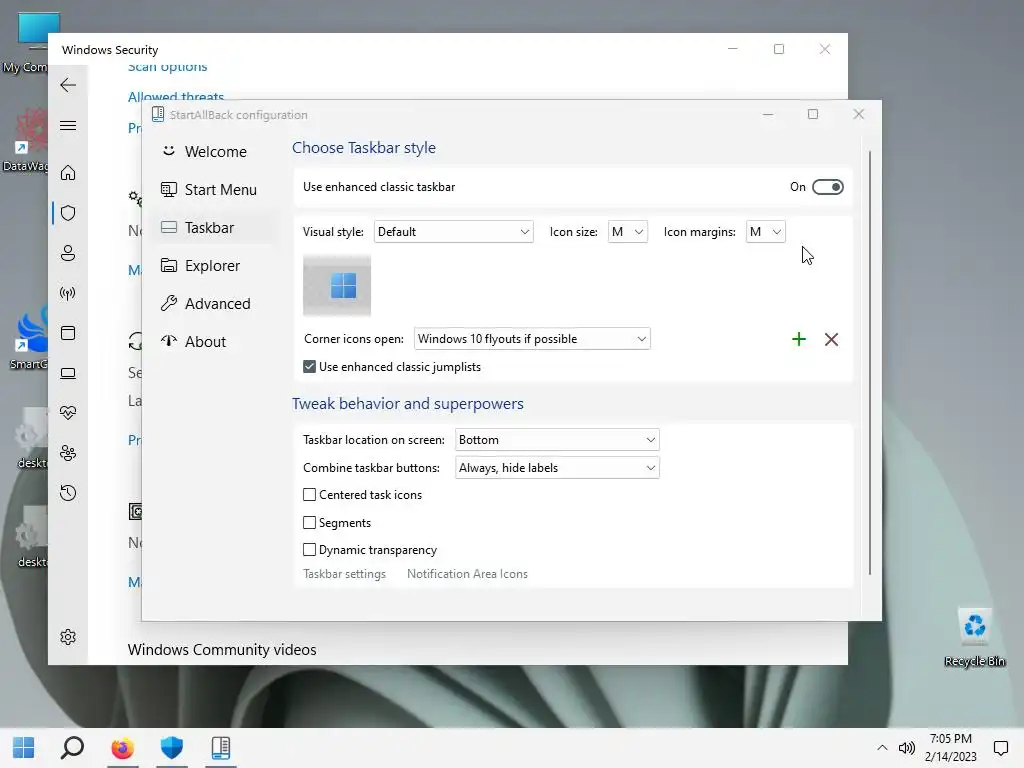Open the Icon size dropdown
This screenshot has height=768, width=1024.
click(x=628, y=232)
